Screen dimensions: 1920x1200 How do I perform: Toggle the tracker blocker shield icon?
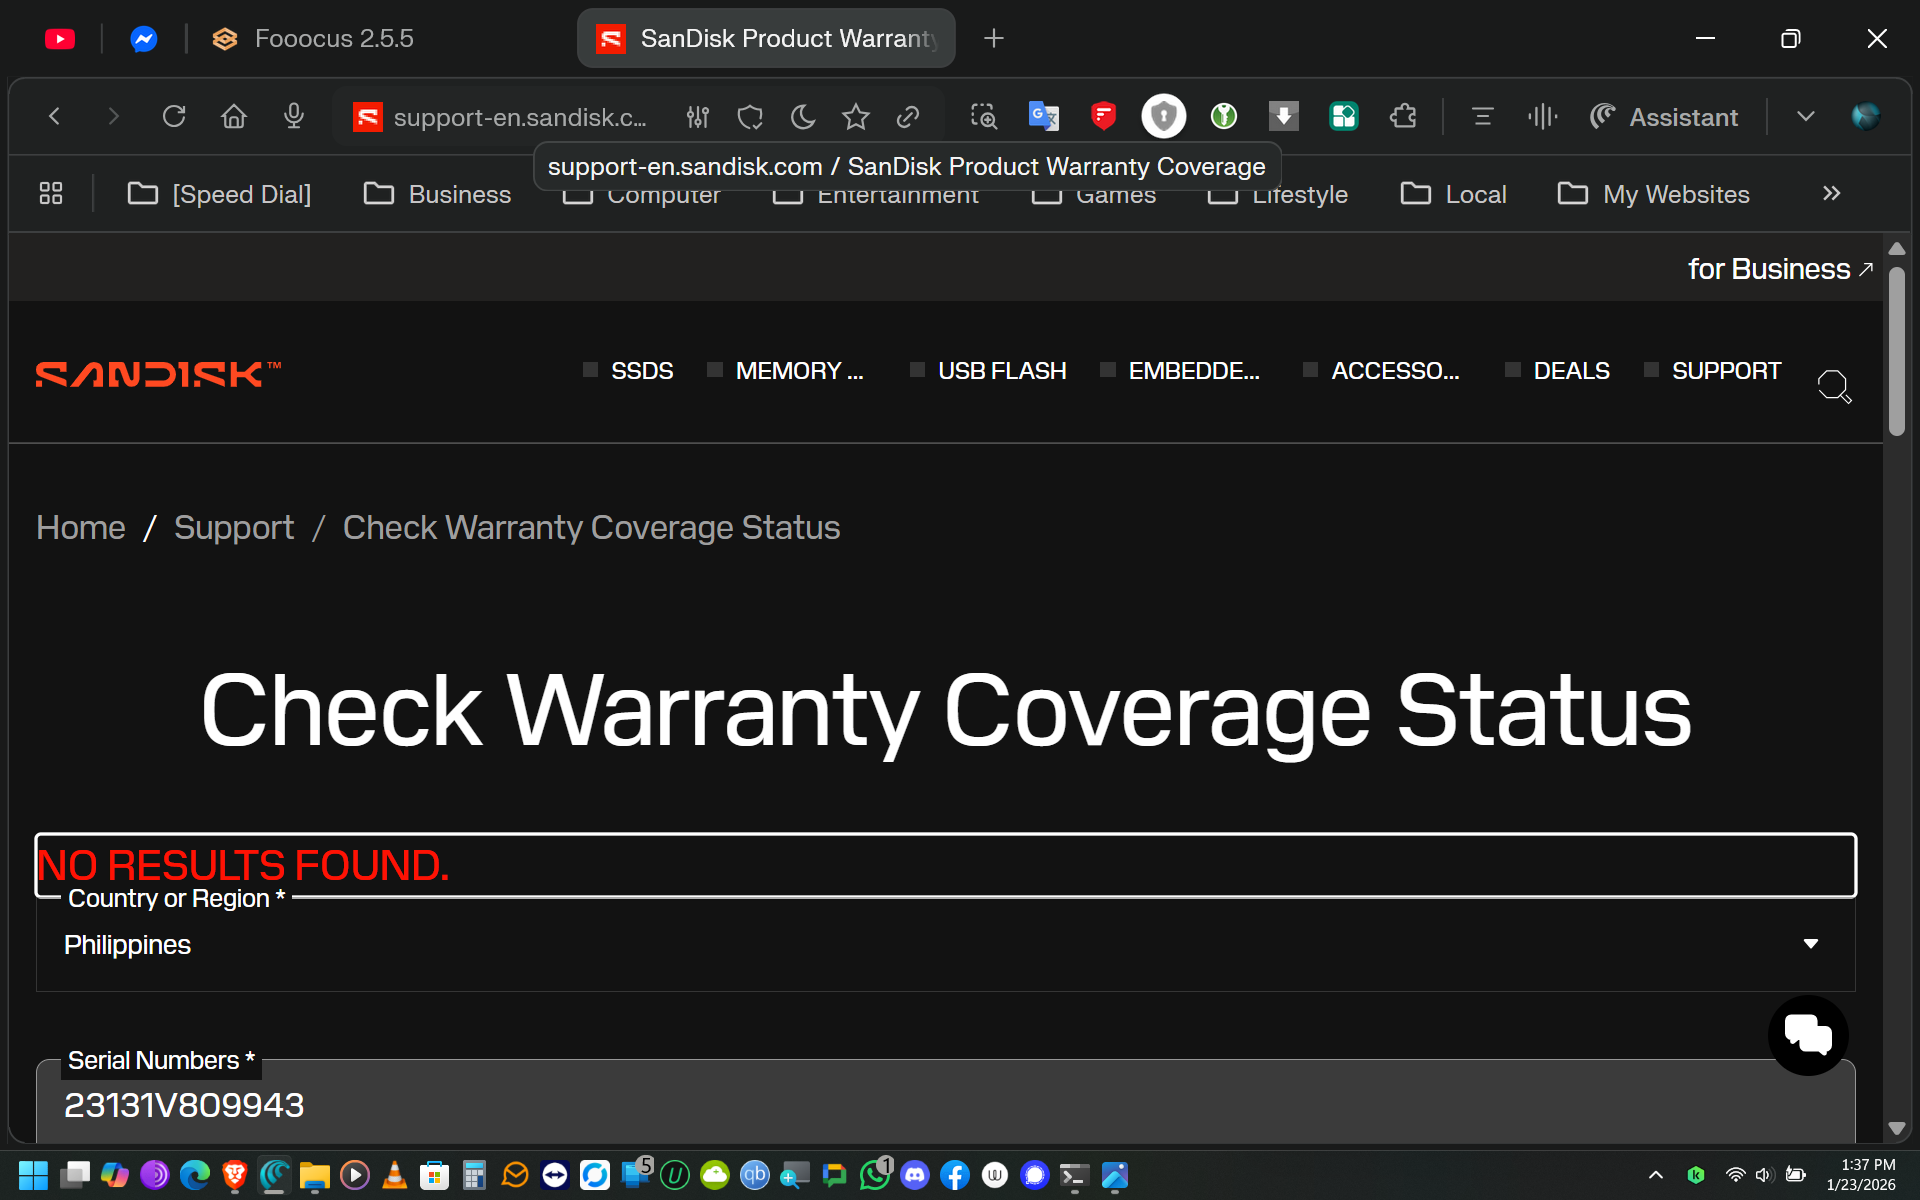(x=750, y=117)
